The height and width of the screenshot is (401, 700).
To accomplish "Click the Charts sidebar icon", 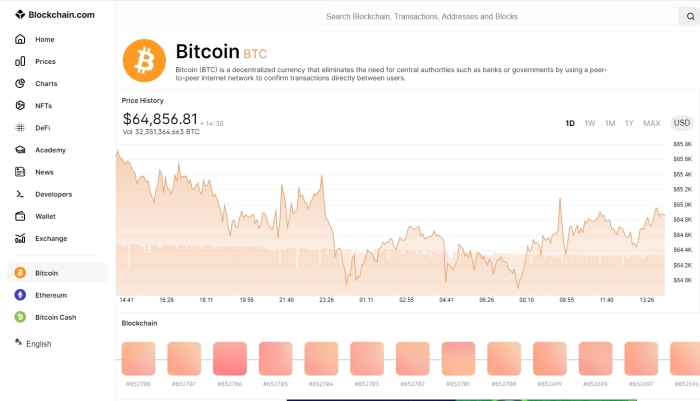I will tap(20, 83).
